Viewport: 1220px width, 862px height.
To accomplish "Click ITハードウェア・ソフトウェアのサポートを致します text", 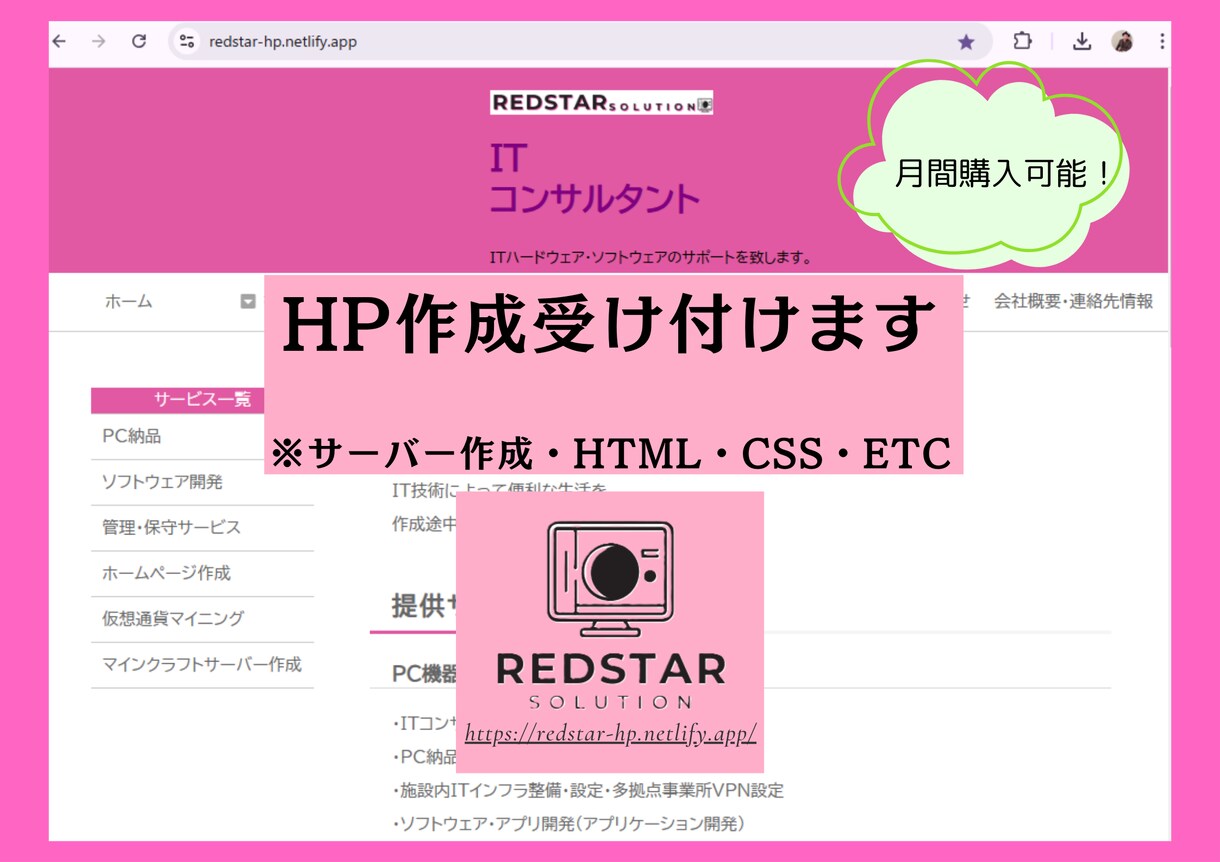I will click(650, 257).
